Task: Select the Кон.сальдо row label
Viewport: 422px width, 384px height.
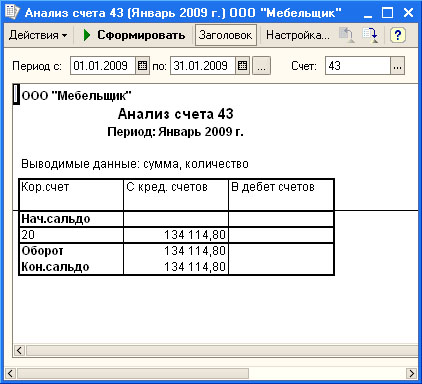Action: click(x=71, y=267)
